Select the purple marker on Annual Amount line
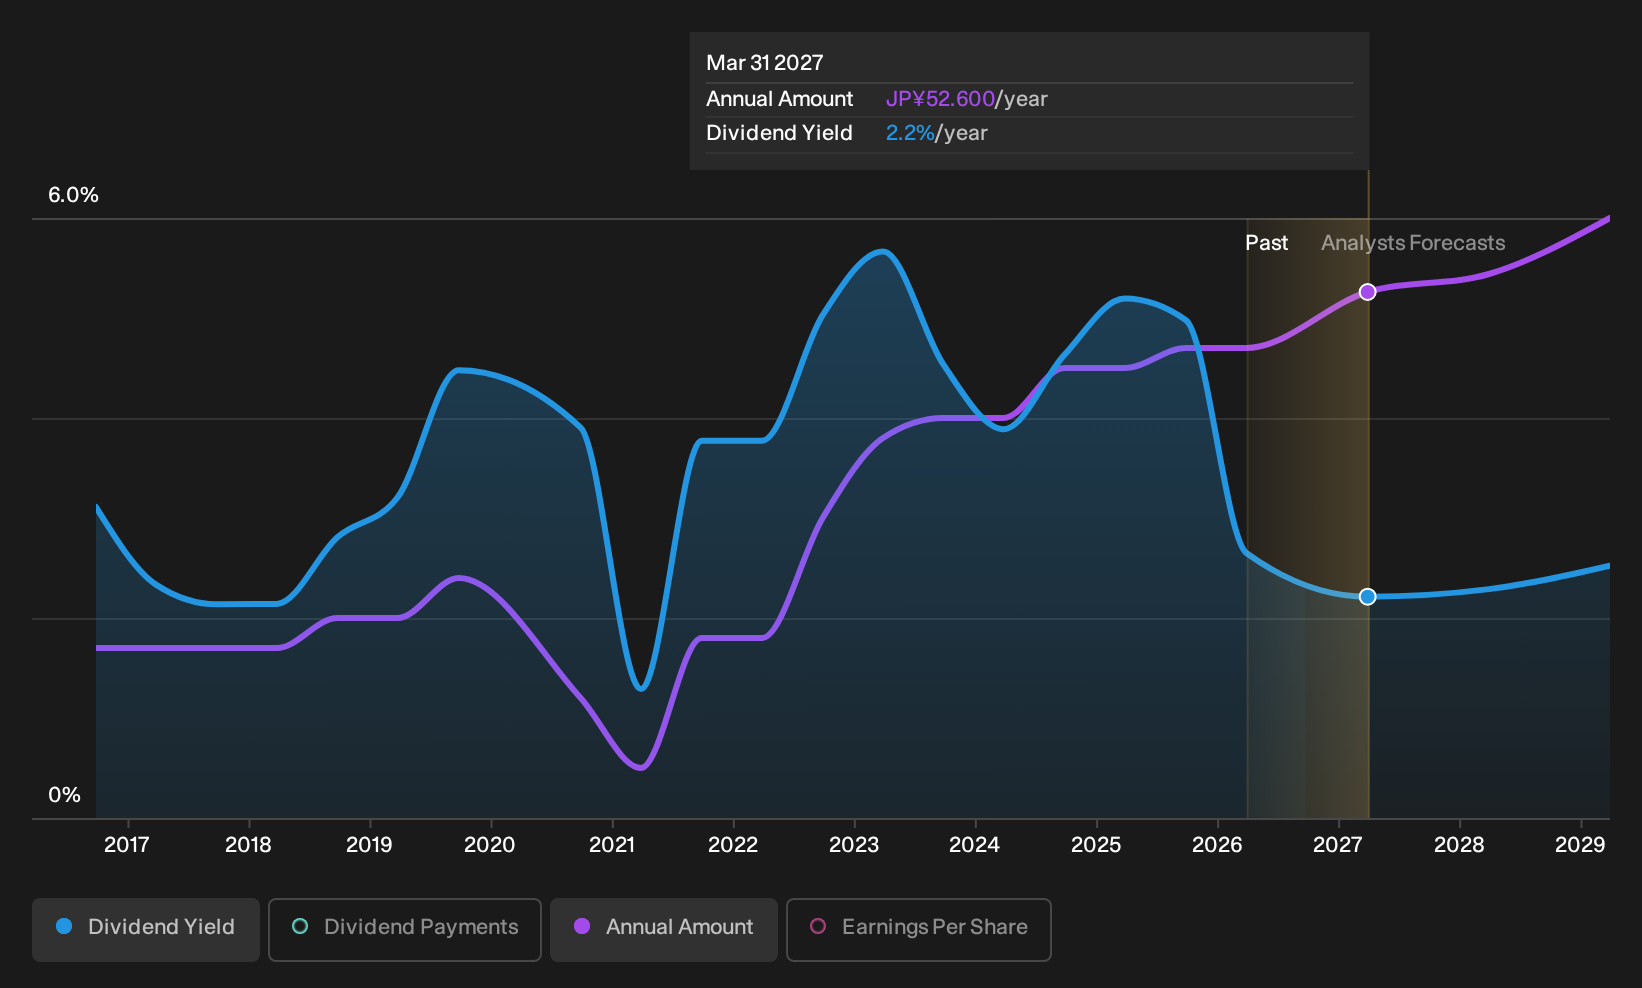The width and height of the screenshot is (1642, 988). pos(1368,292)
